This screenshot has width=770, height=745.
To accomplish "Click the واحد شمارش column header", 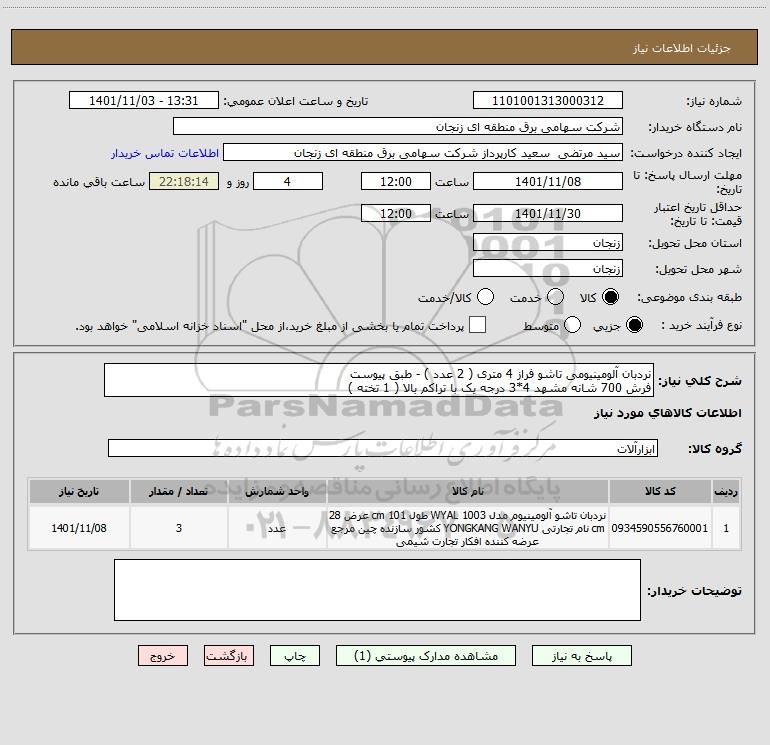I will [x=277, y=491].
